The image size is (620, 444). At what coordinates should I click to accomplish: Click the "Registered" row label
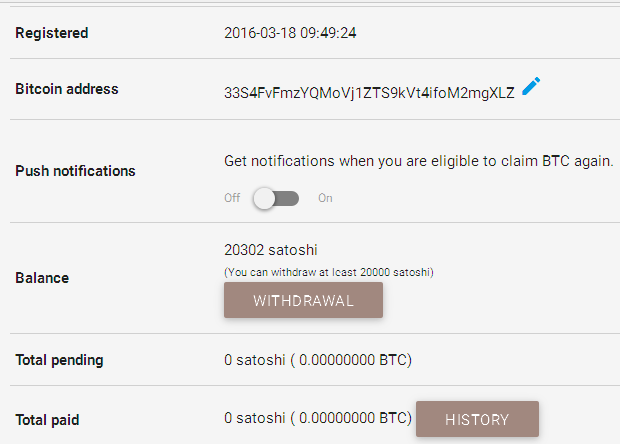(52, 33)
